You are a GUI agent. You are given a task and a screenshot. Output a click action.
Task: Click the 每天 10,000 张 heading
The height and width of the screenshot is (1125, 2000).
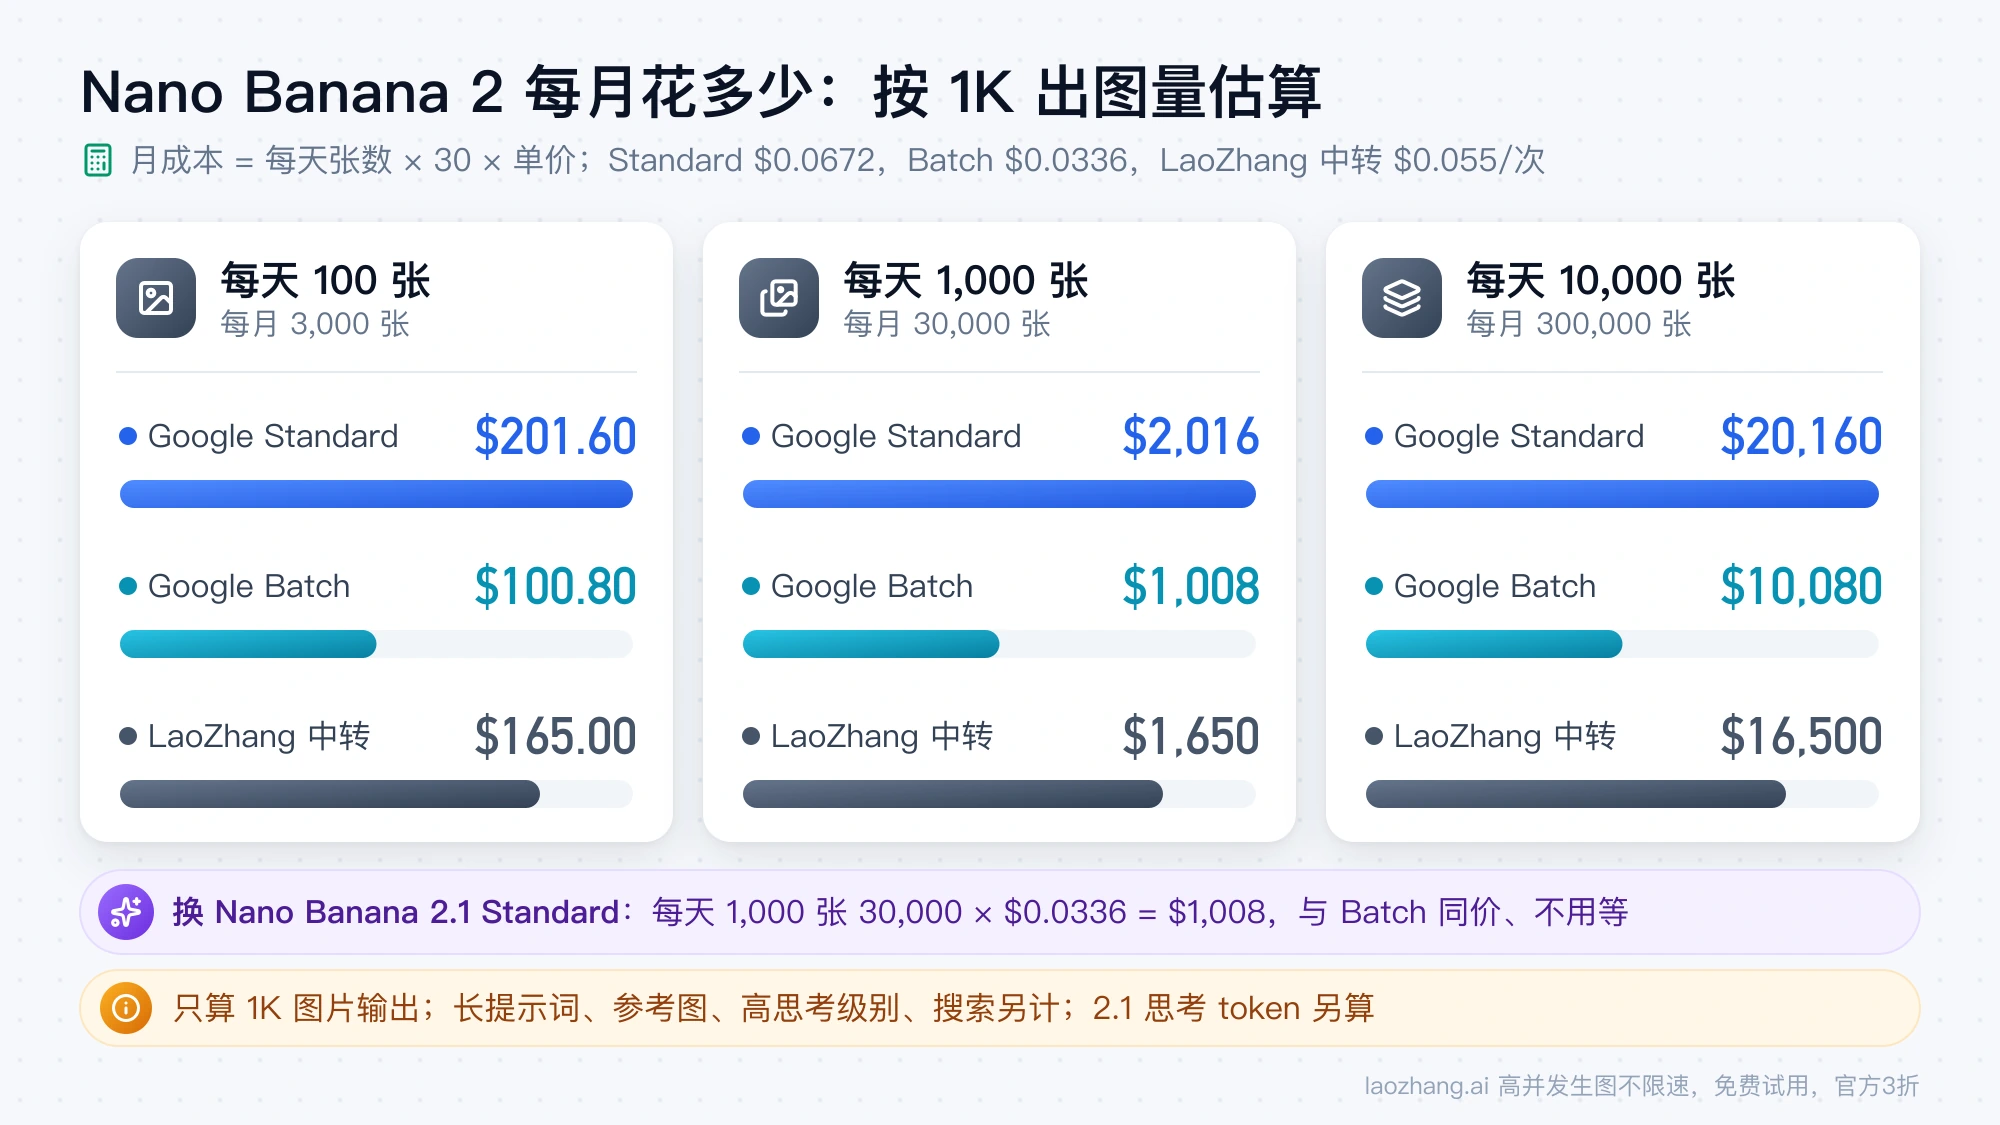coord(1600,280)
